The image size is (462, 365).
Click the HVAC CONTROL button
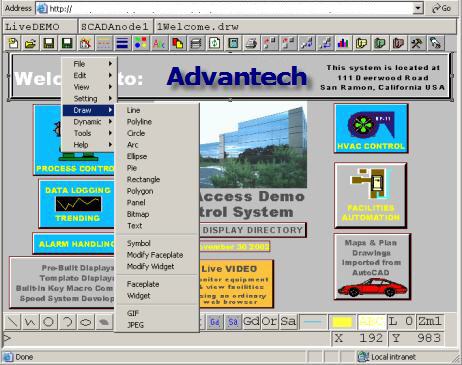click(x=371, y=128)
